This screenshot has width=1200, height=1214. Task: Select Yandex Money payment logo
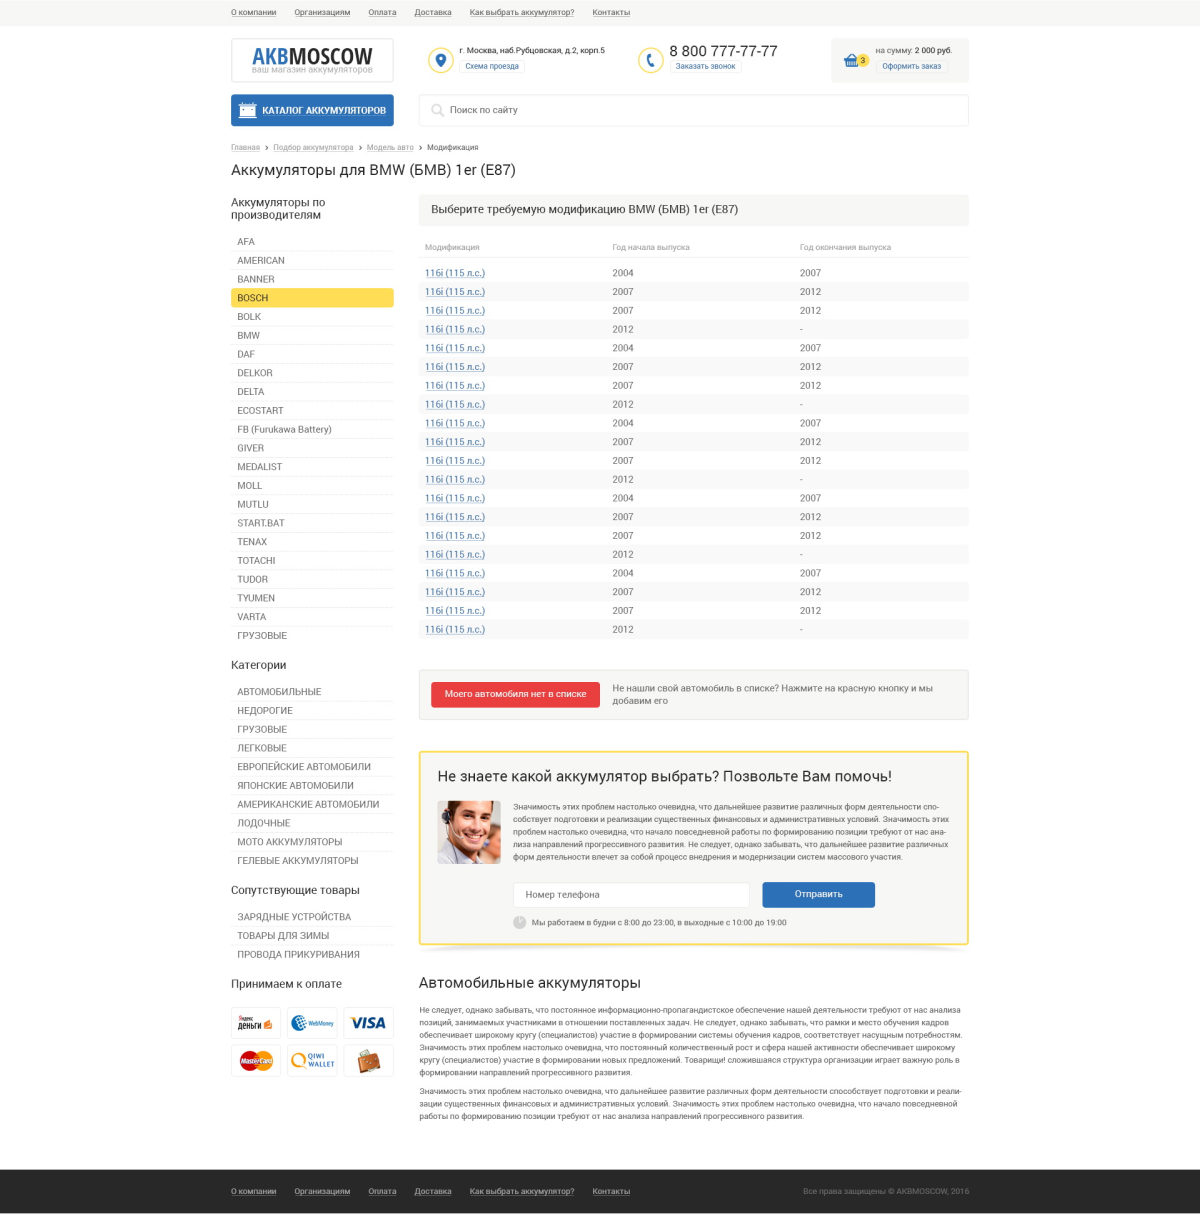pyautogui.click(x=255, y=1023)
